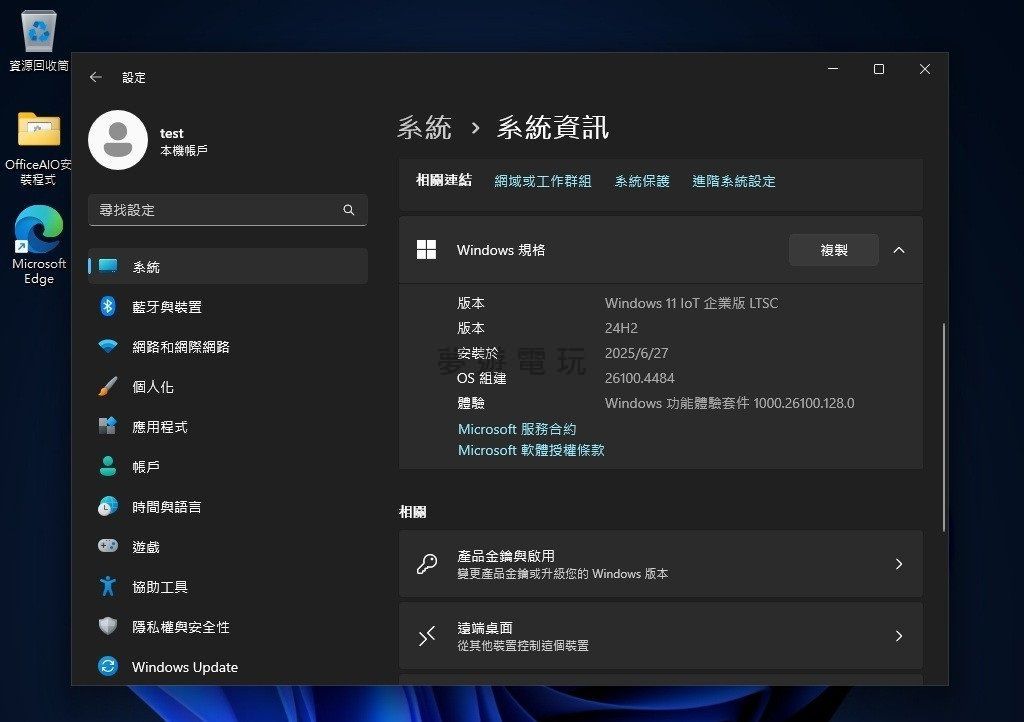Click the globe clock icon for 時間與語言
Image resolution: width=1024 pixels, height=722 pixels.
point(108,506)
